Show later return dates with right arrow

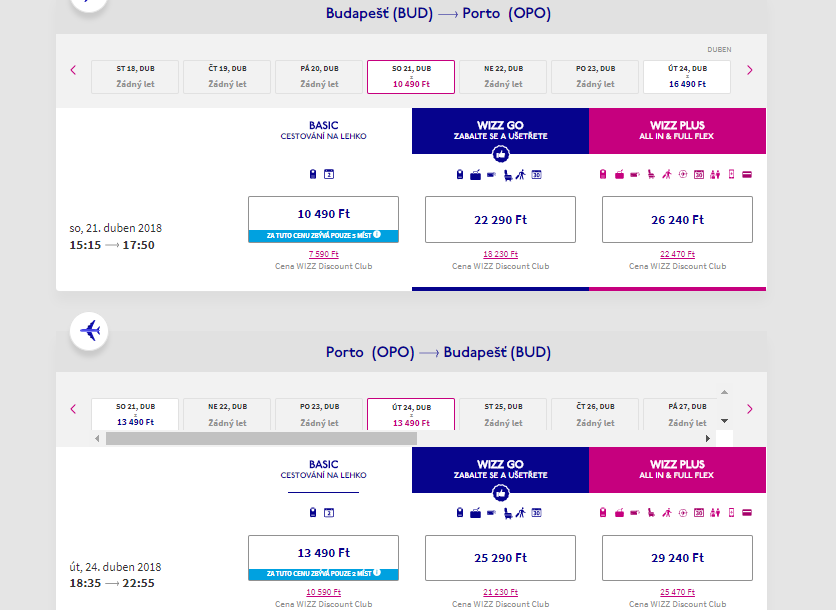pos(750,409)
